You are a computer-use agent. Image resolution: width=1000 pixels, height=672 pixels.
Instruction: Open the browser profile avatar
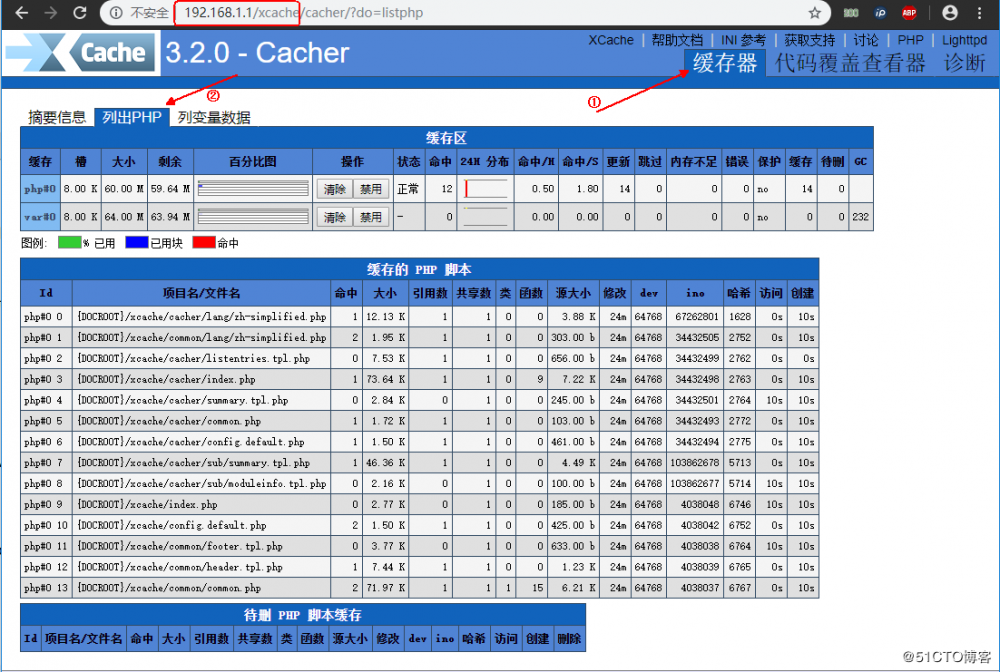pos(950,13)
